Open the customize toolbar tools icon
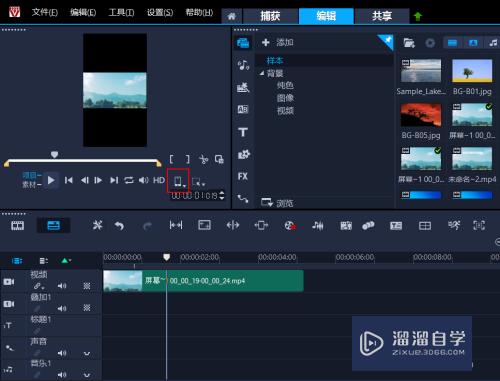 97,226
